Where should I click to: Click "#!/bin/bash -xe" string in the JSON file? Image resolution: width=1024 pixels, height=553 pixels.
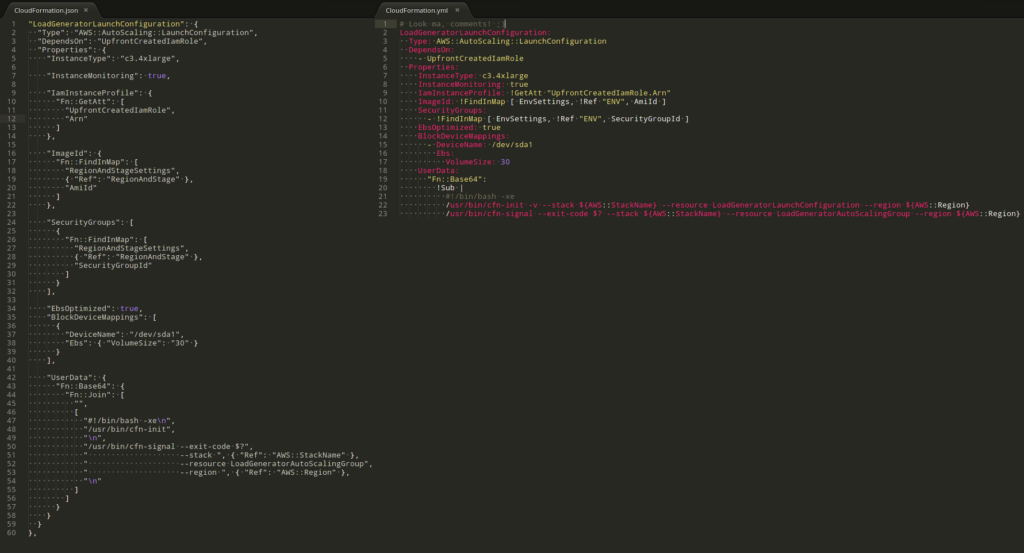[128, 420]
